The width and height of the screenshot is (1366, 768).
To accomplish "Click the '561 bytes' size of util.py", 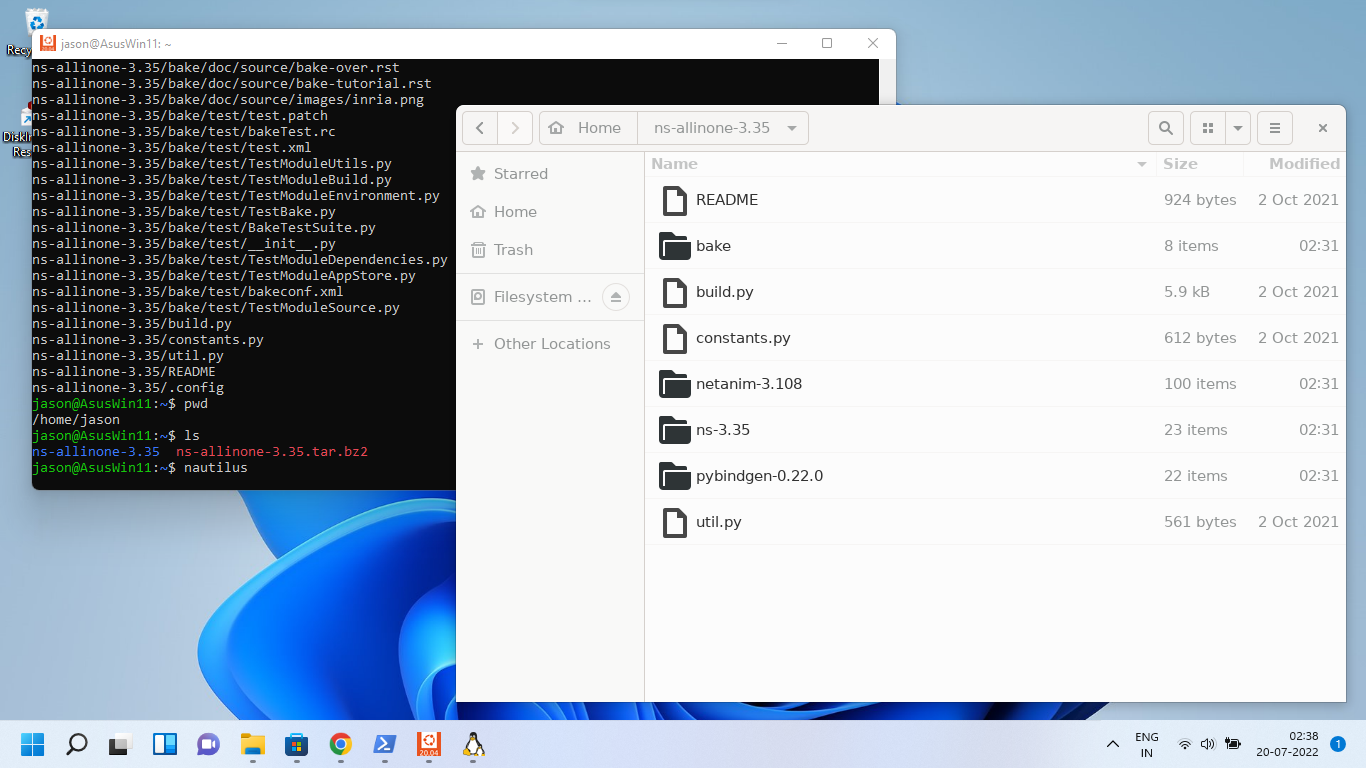I will click(x=1200, y=522).
